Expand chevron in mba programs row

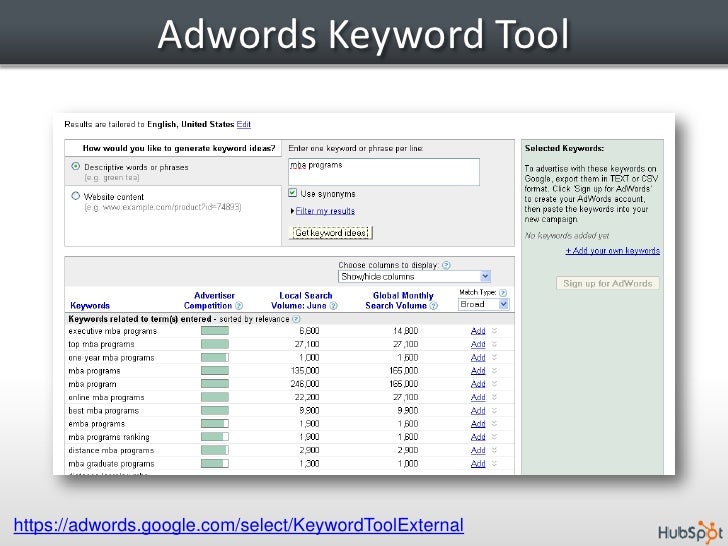point(494,371)
